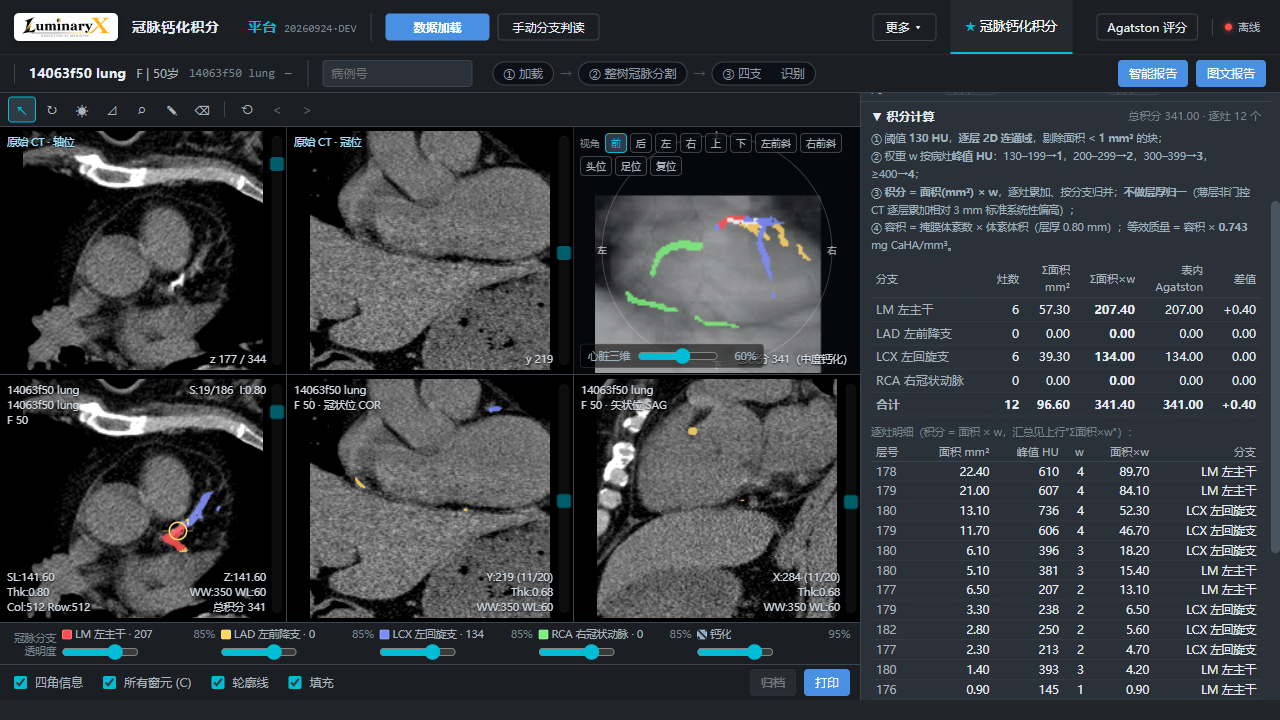Select the pencil draw tool
The image size is (1280, 720).
172,110
